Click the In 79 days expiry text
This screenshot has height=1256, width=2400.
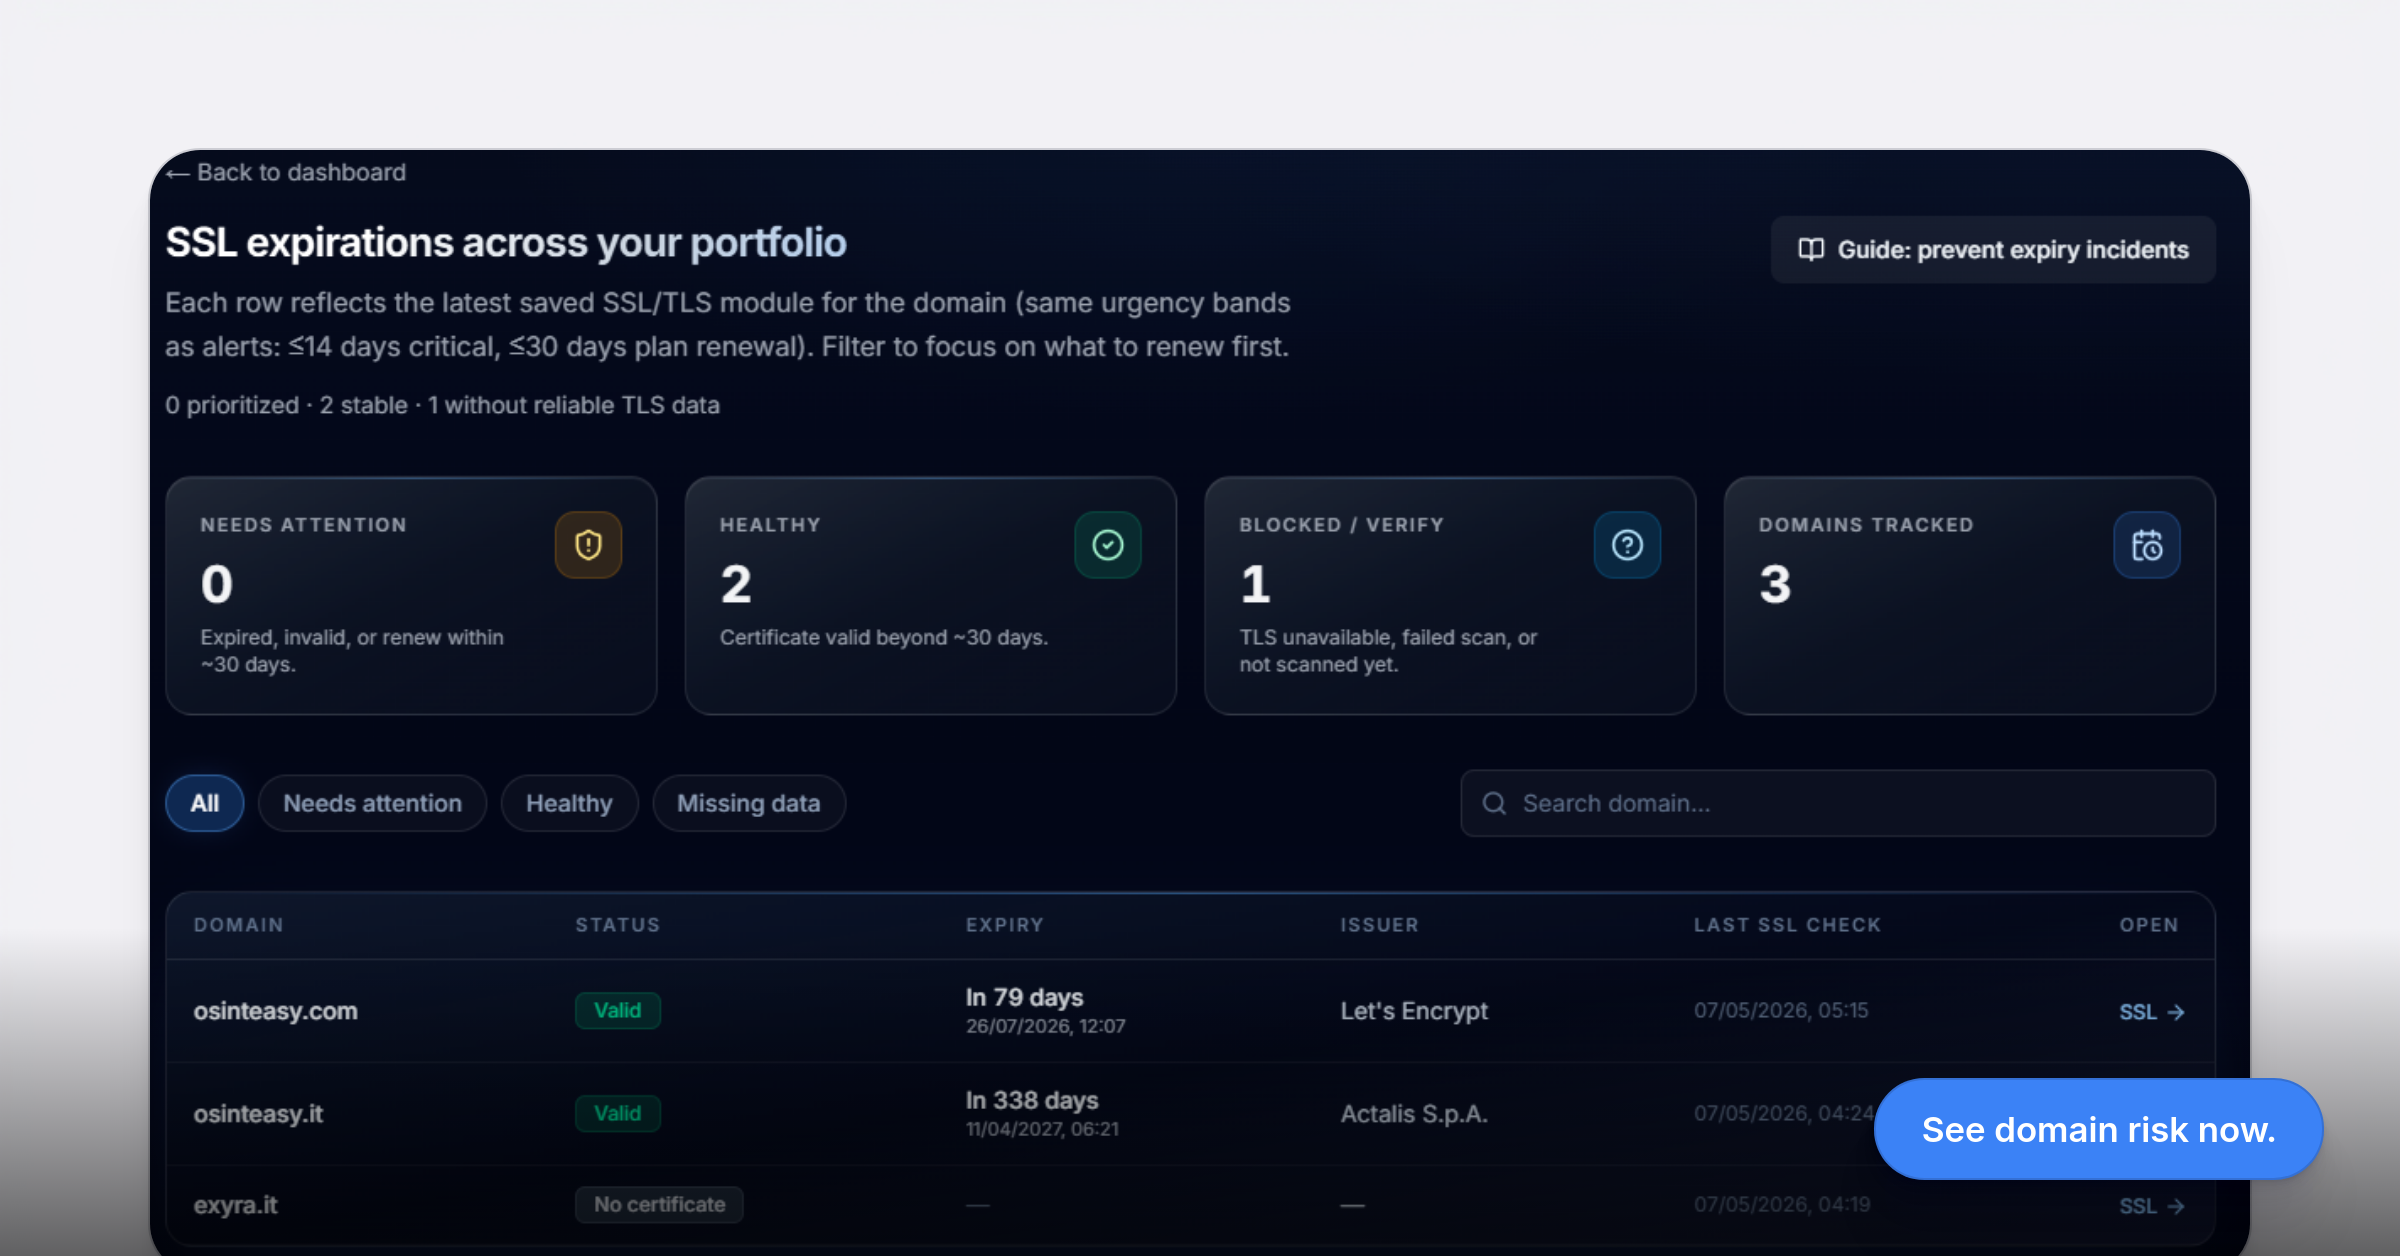point(1024,997)
